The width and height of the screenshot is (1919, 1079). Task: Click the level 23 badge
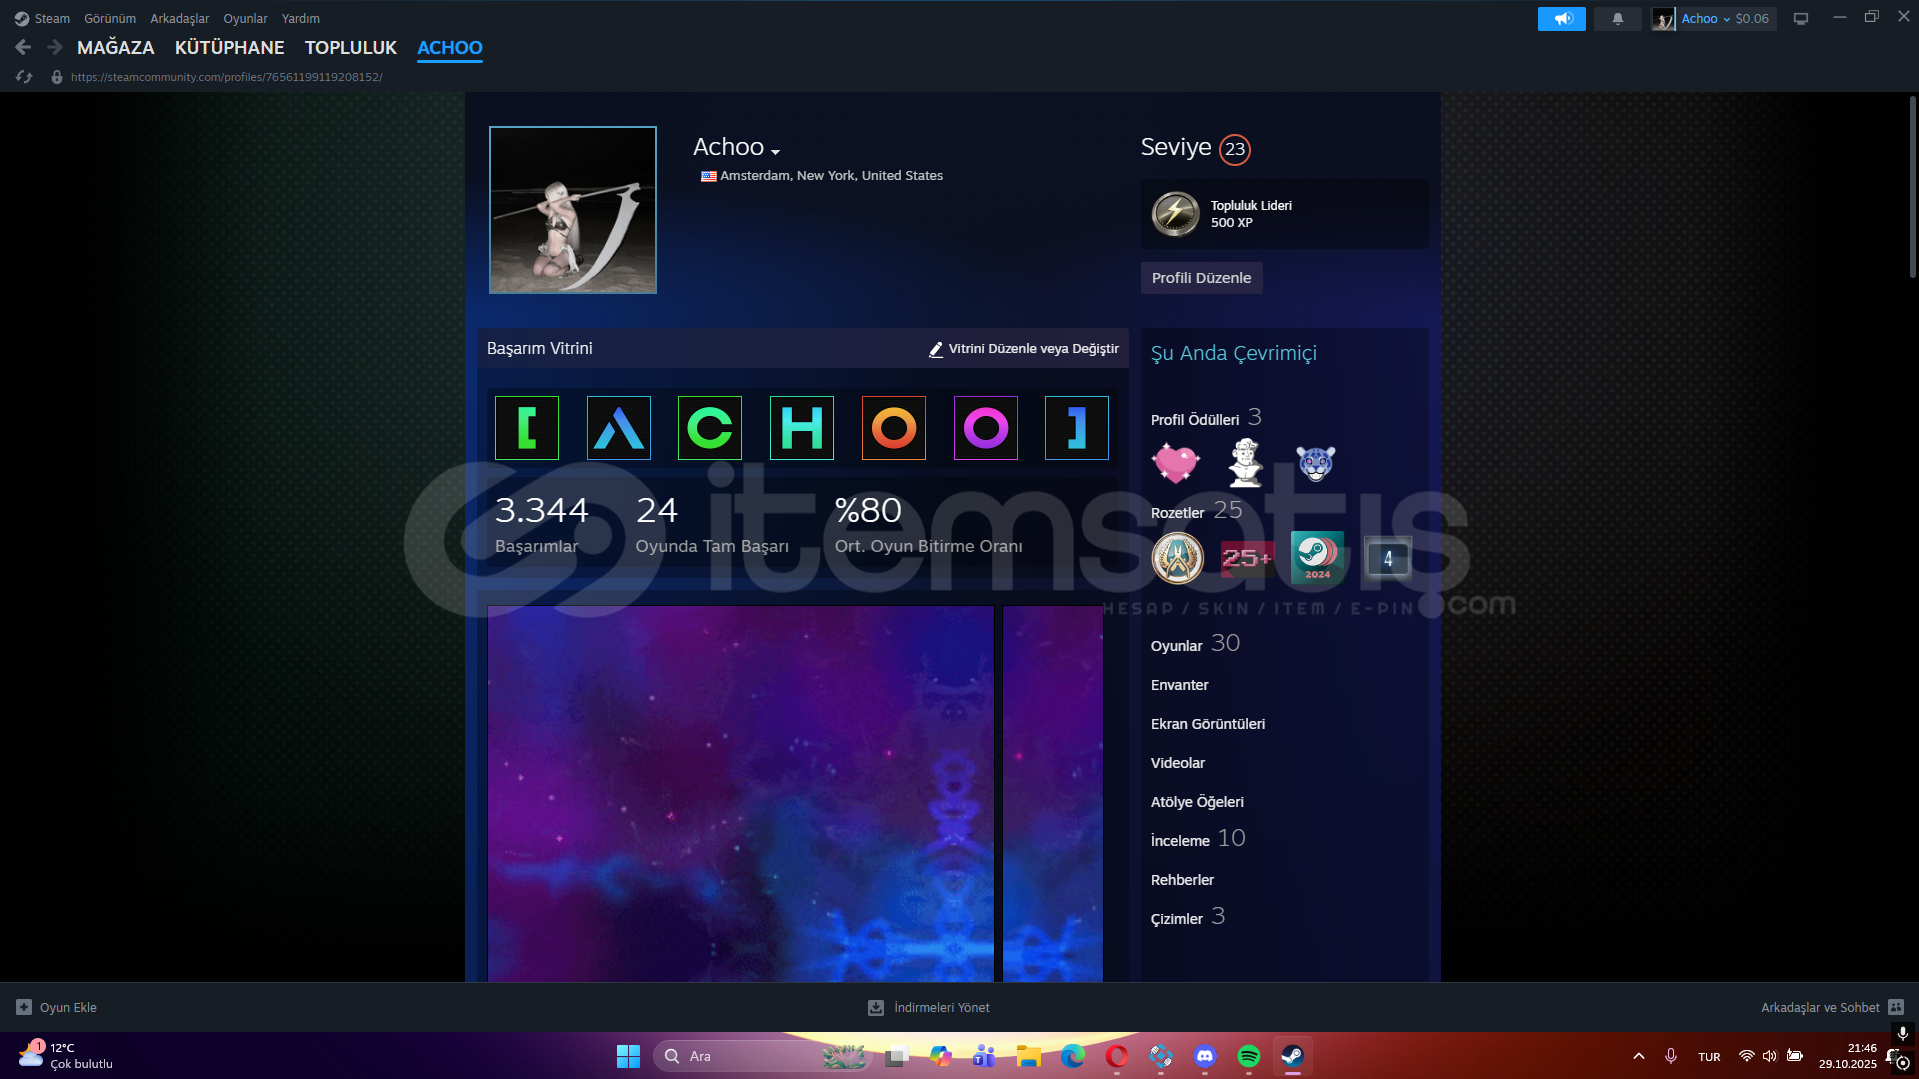tap(1235, 149)
